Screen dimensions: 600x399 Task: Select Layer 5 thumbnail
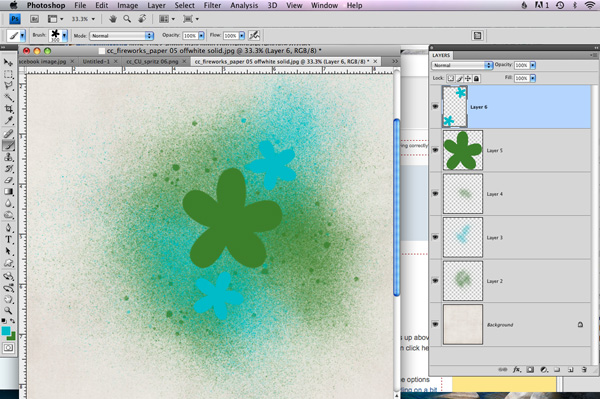[463, 150]
